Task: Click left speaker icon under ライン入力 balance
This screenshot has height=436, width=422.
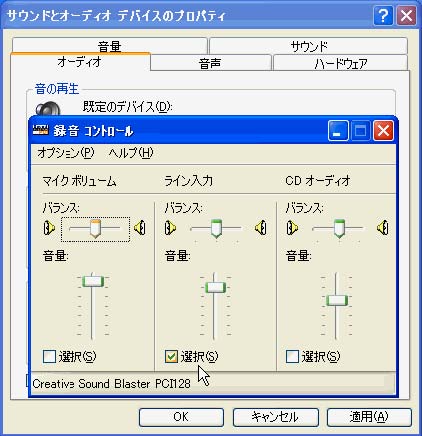Action: coord(170,228)
